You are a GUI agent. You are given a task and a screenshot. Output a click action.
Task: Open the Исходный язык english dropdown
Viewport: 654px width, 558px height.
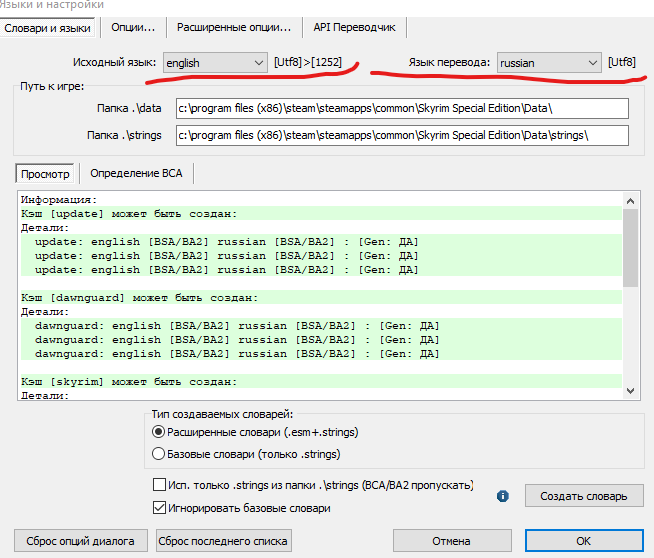pos(215,63)
